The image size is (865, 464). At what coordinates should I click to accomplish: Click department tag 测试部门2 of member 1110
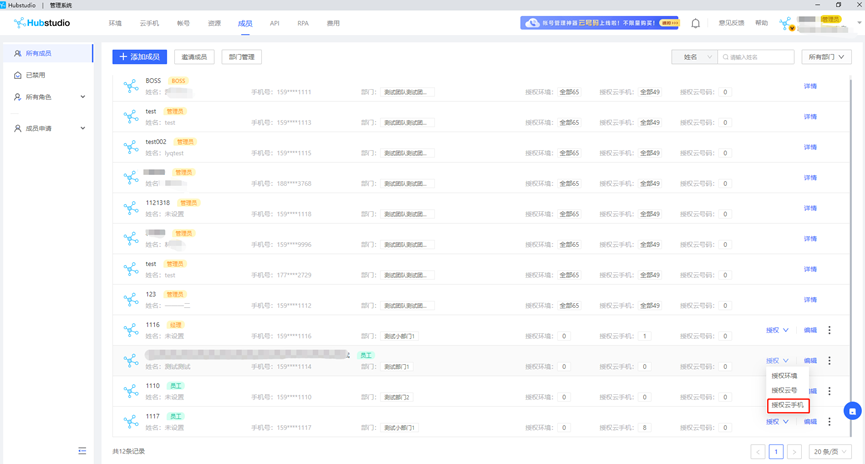pos(397,397)
